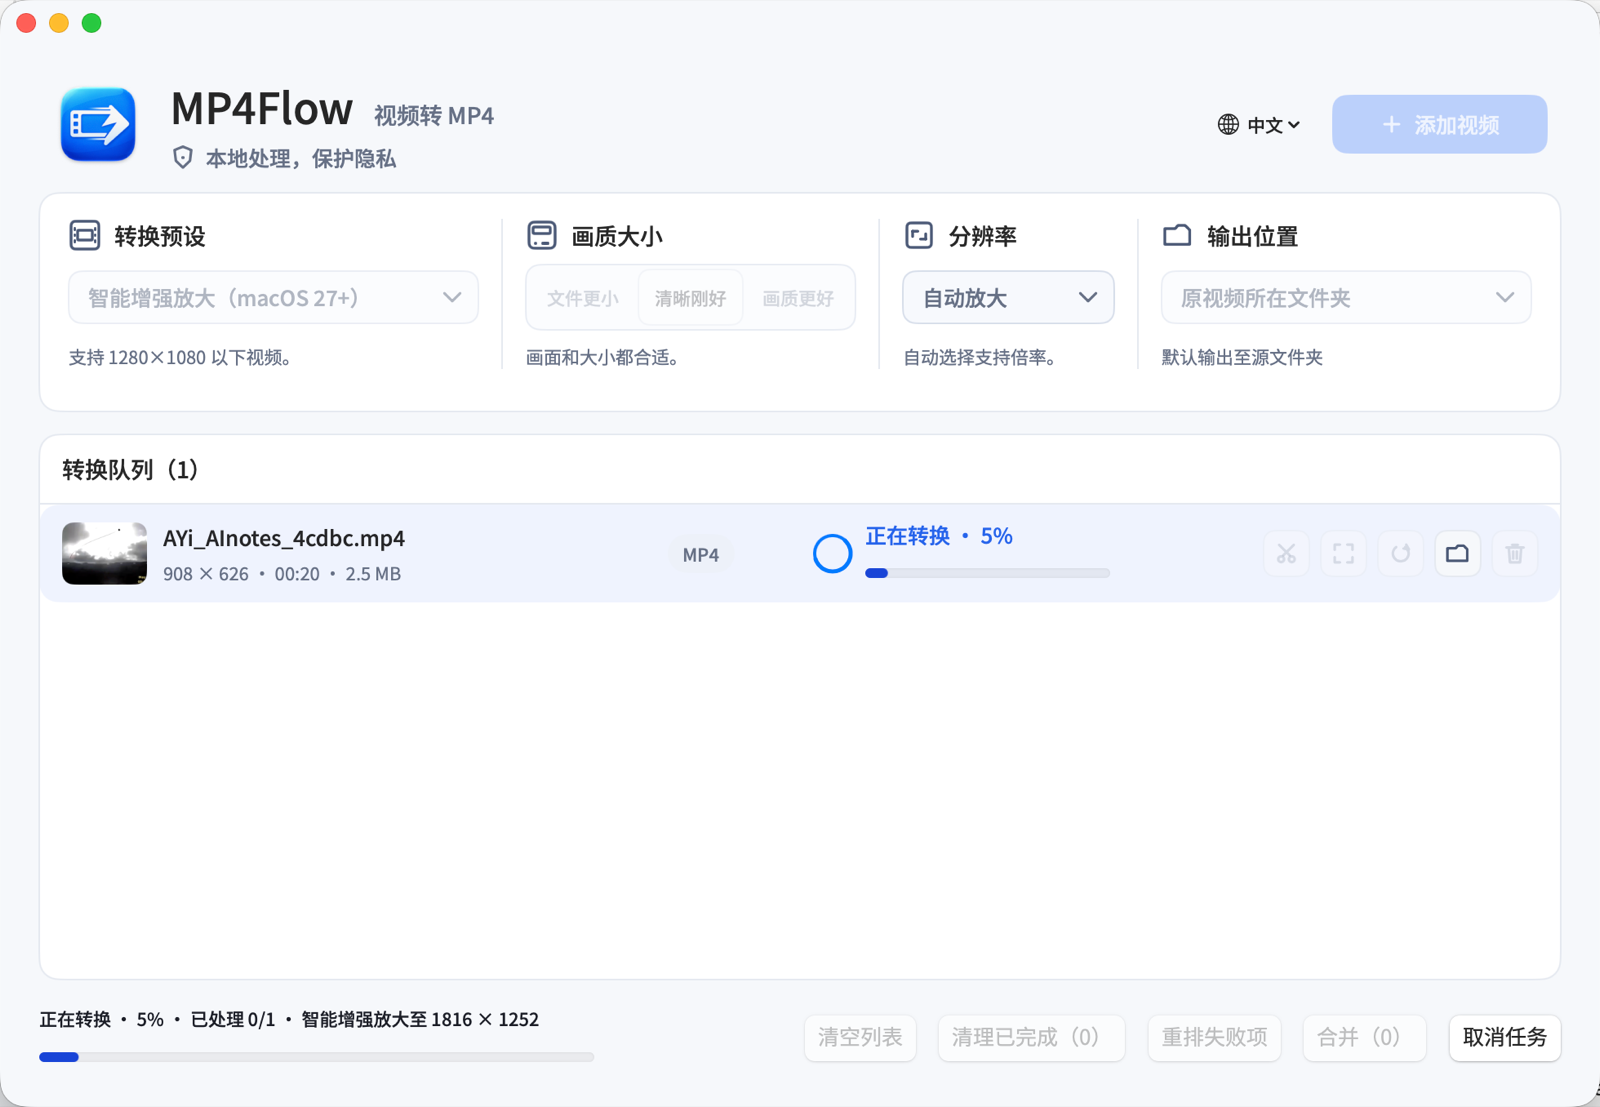Click the 合并 (0) button
Image resolution: width=1600 pixels, height=1107 pixels.
[x=1364, y=1038]
